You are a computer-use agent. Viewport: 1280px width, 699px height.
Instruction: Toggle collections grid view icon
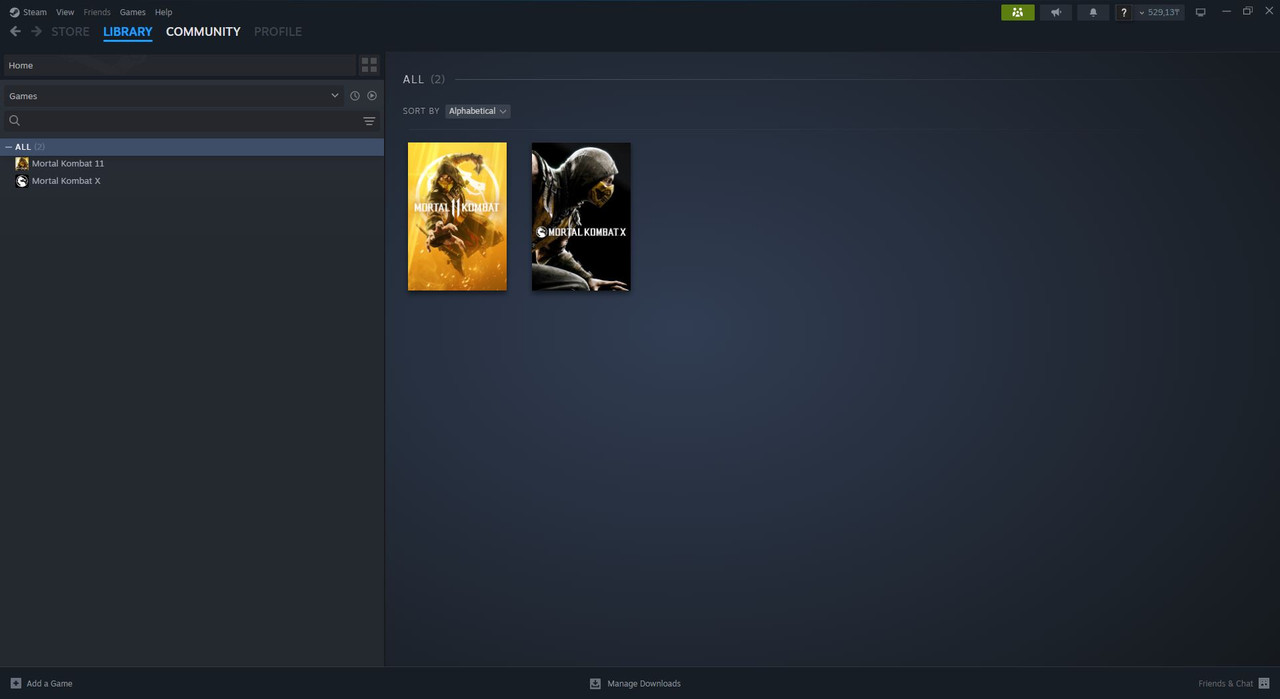click(x=370, y=65)
